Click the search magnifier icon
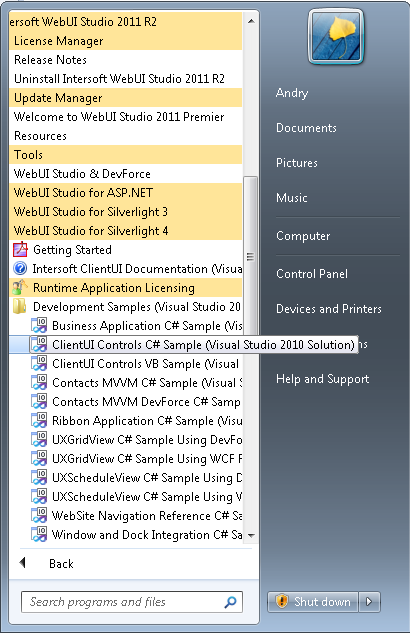 230,602
